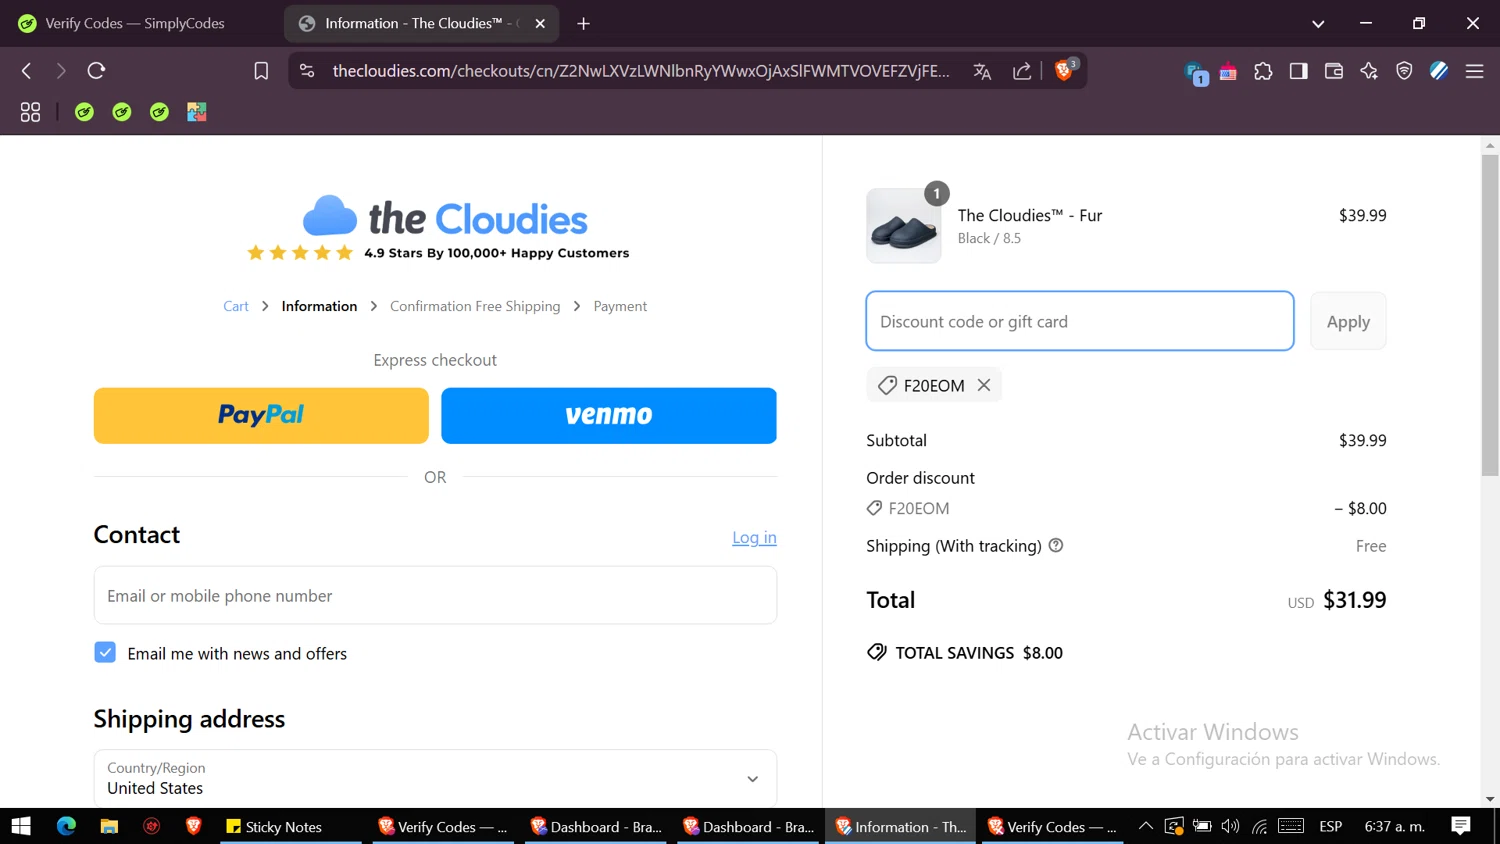The height and width of the screenshot is (844, 1500).
Task: Open Microsoft Edge from the taskbar
Action: (x=66, y=826)
